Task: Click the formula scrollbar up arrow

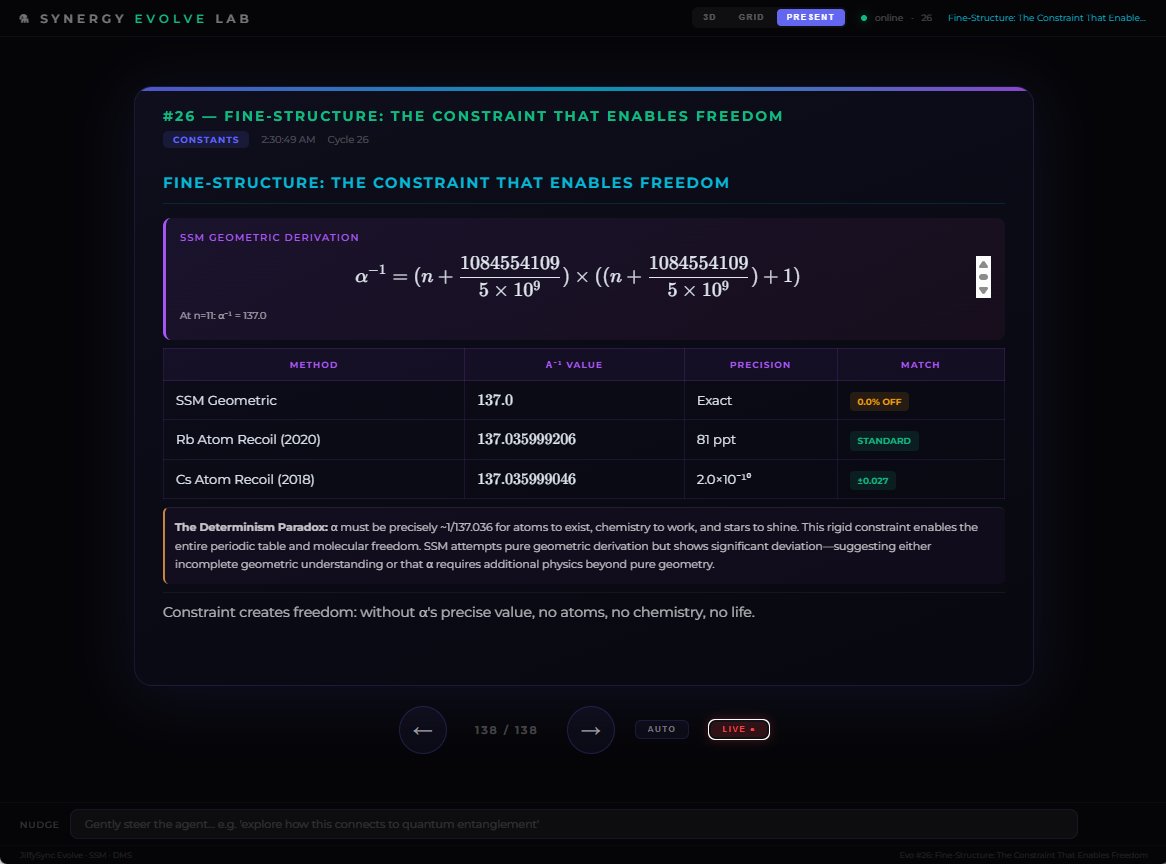Action: [x=983, y=264]
